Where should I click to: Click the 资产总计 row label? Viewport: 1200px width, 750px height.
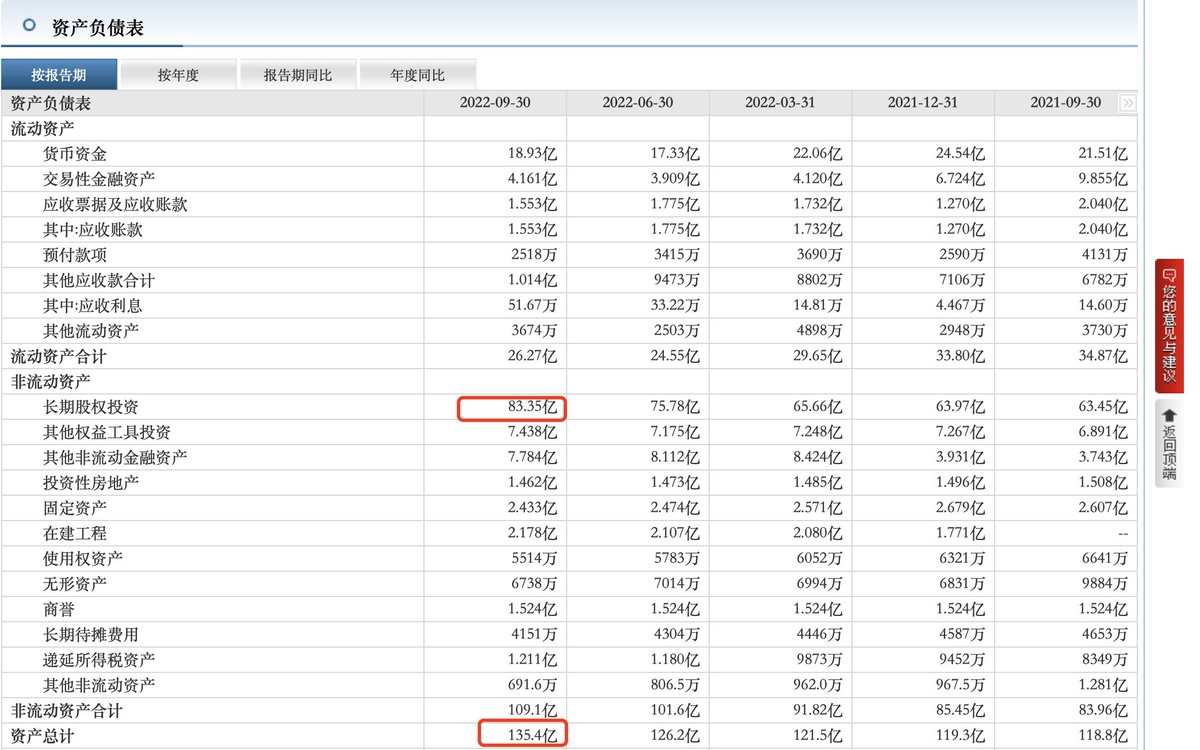coord(42,736)
